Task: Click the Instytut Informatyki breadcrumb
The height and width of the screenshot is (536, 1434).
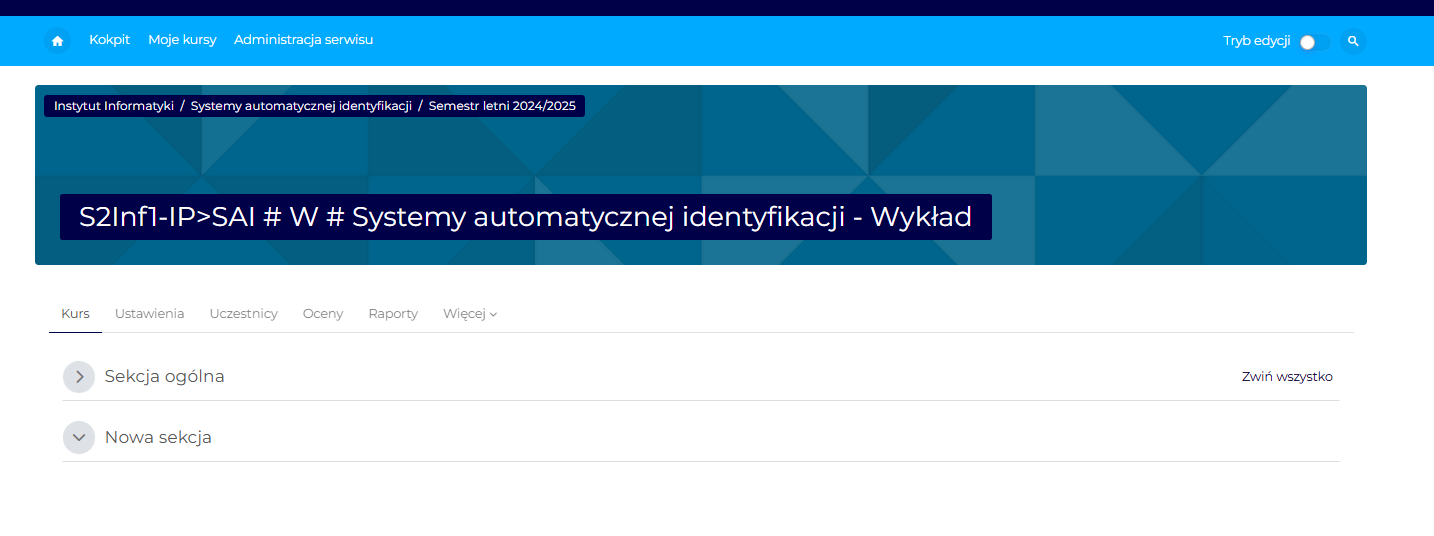Action: 113,106
